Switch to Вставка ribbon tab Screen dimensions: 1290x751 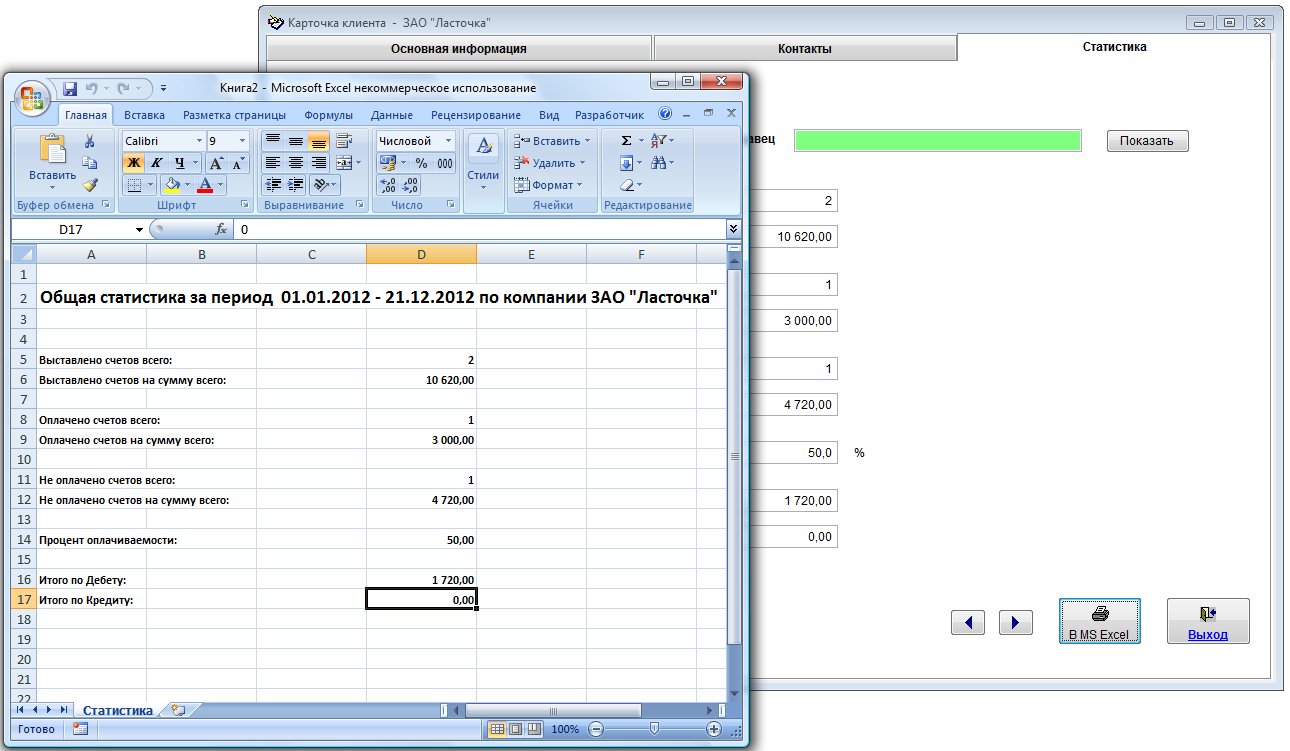146,115
